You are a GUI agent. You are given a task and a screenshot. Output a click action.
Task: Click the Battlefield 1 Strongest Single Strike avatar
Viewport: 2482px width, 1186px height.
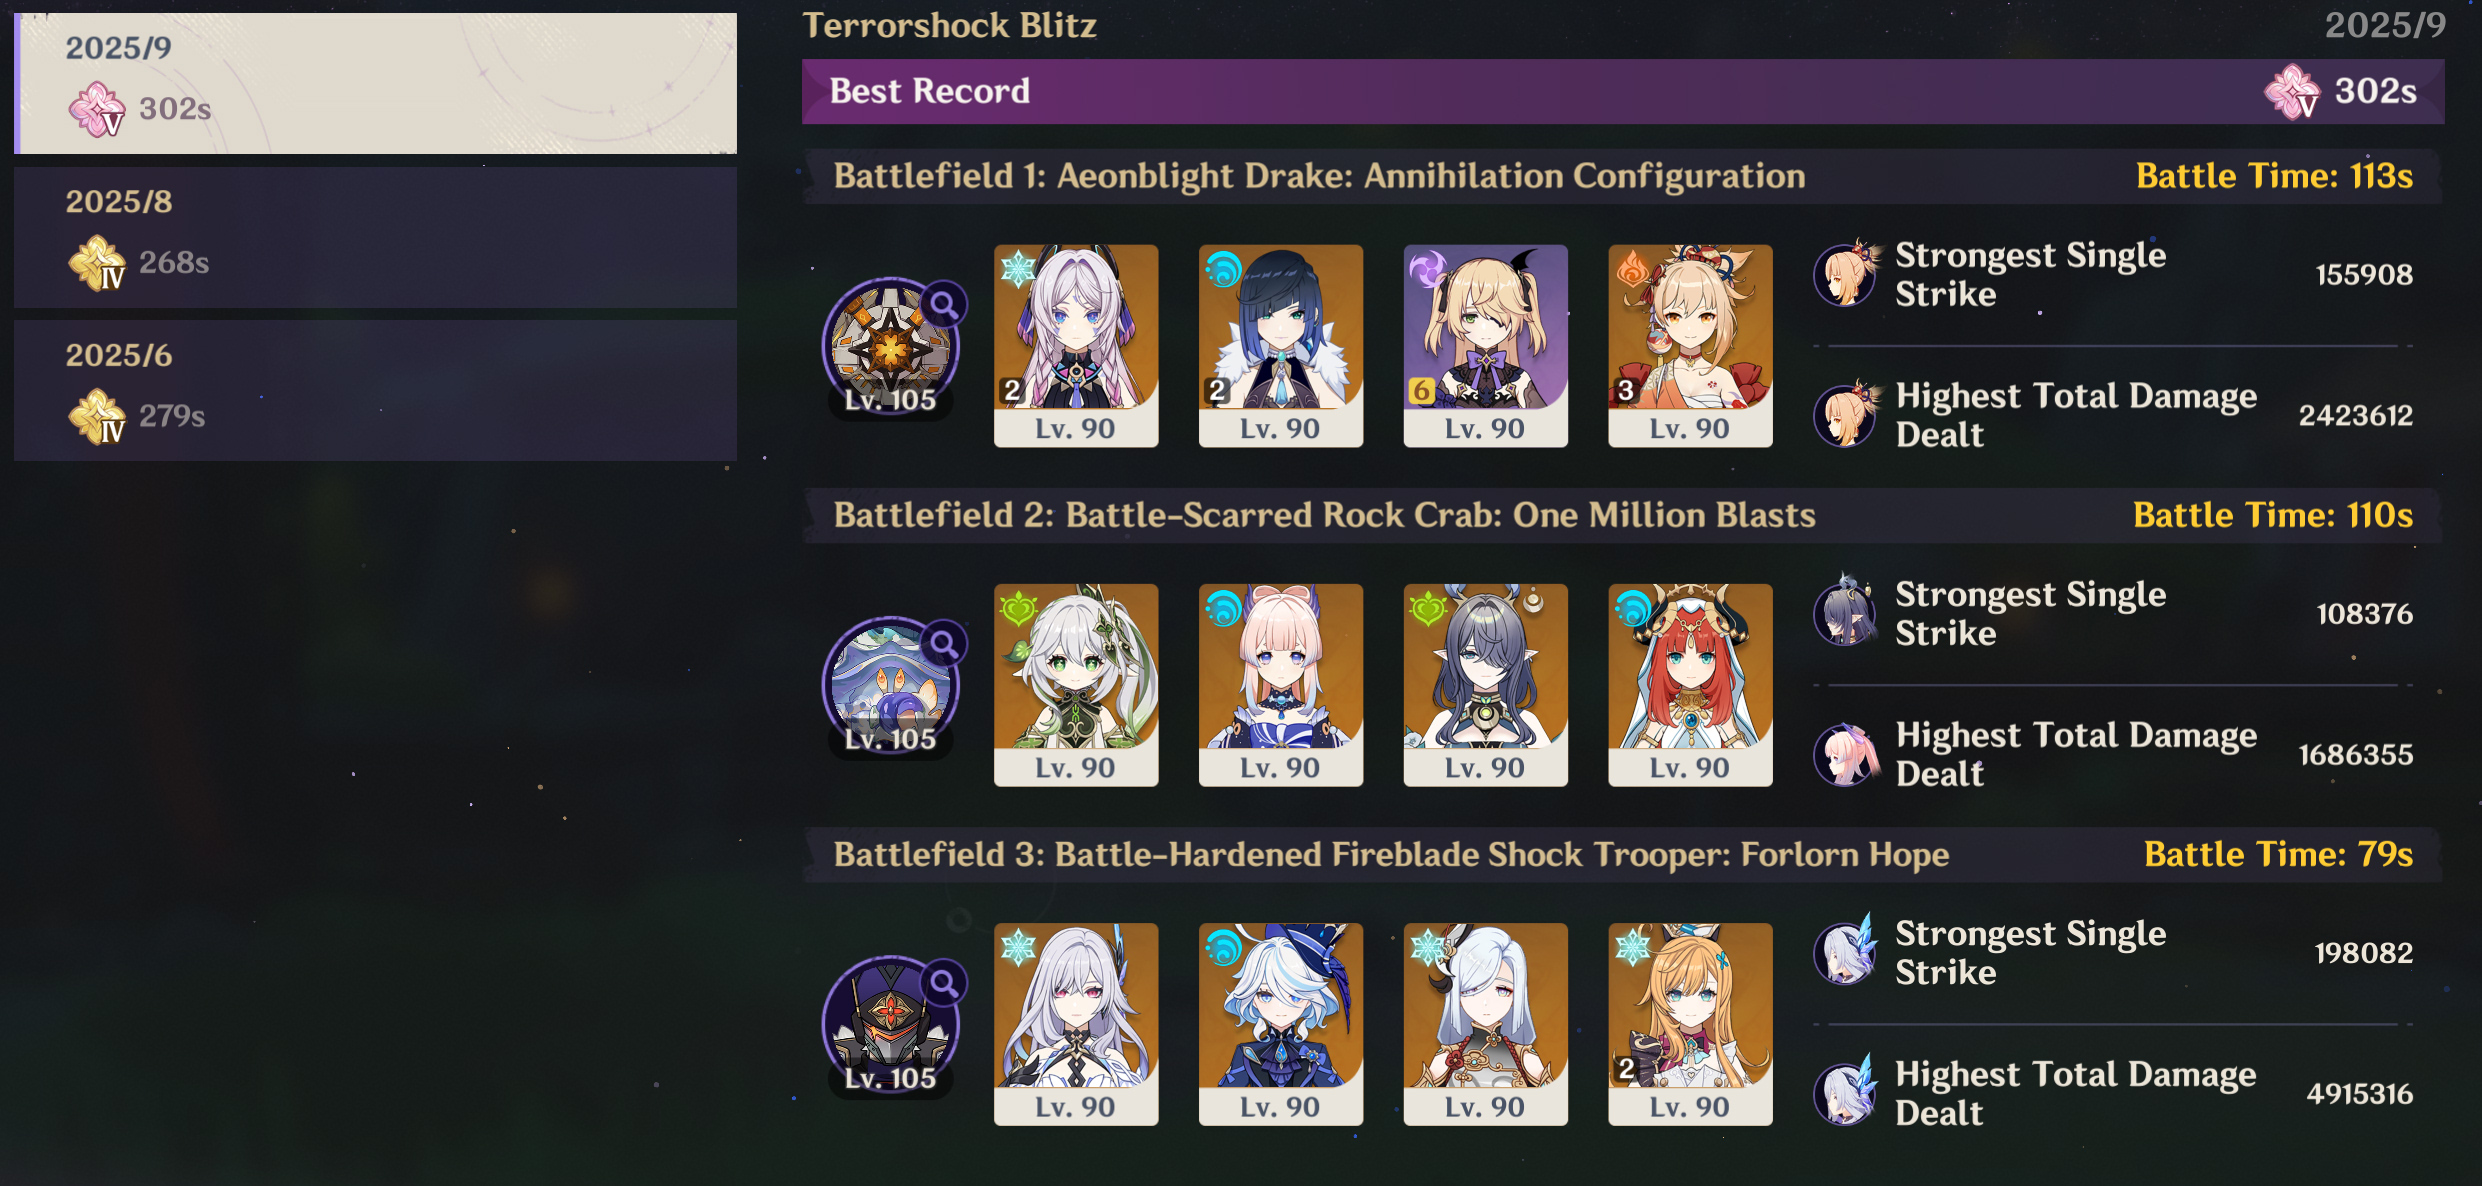click(1846, 274)
